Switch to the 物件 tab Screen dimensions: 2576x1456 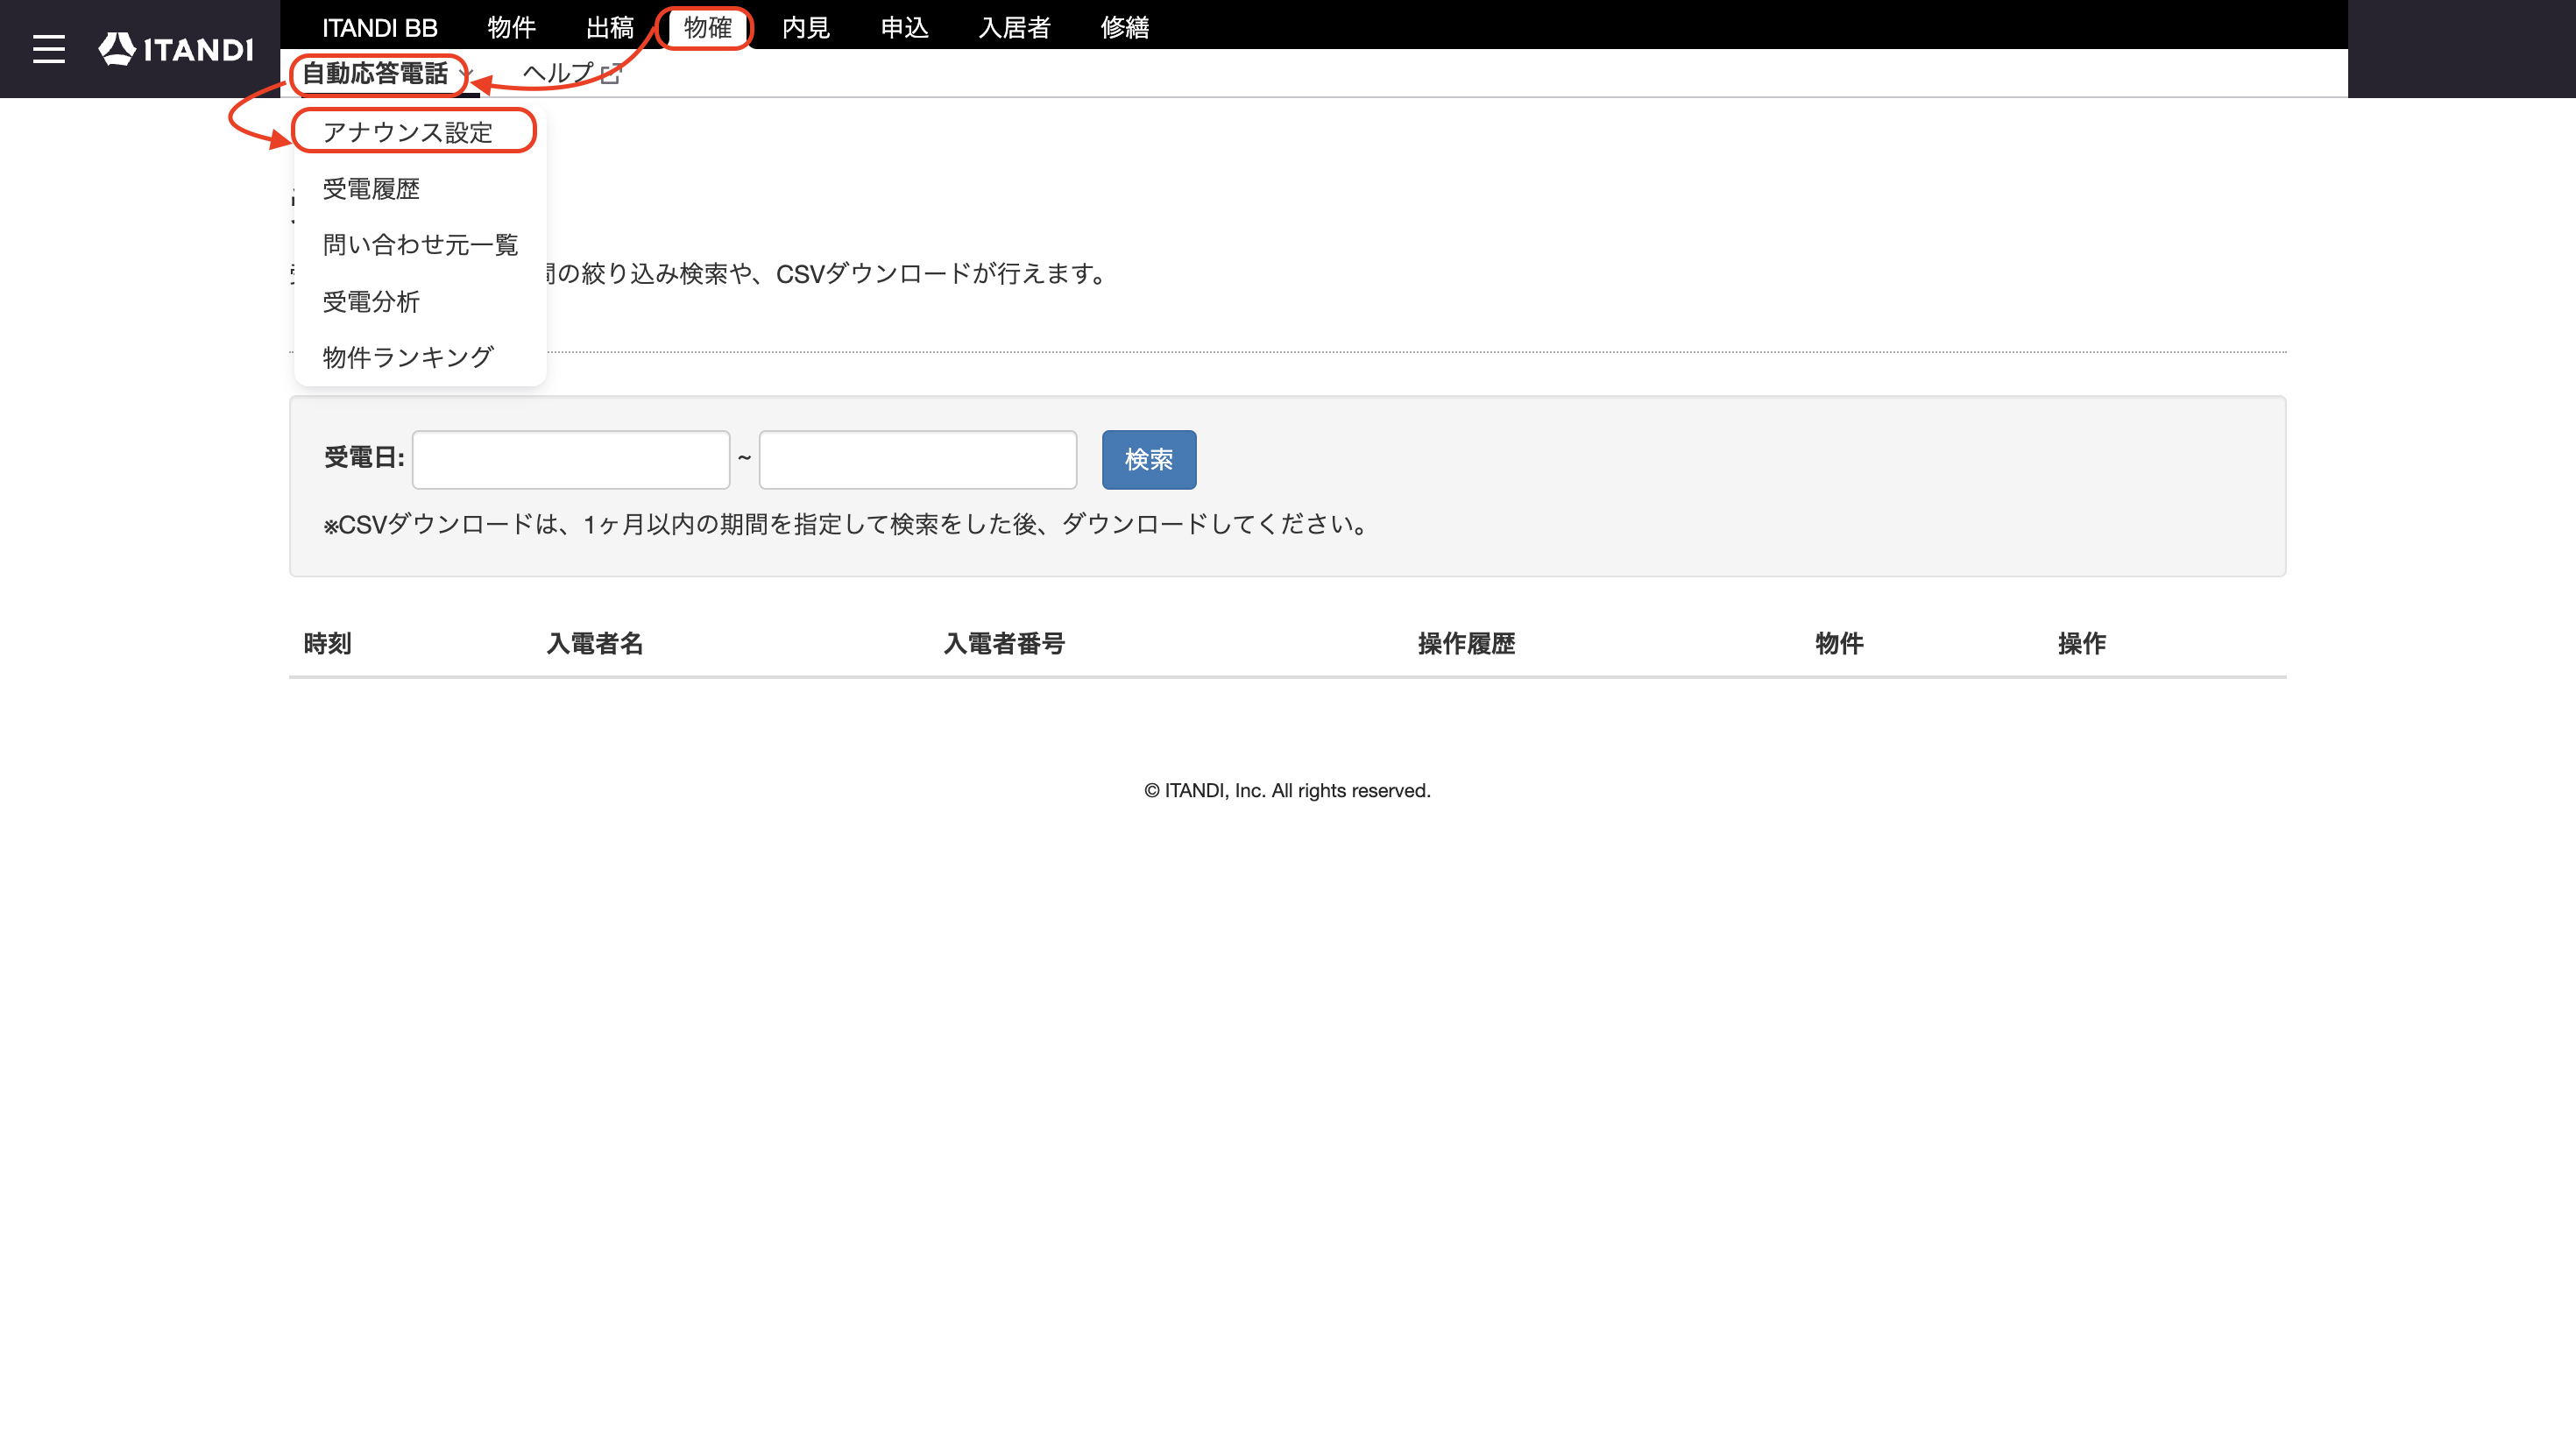(511, 27)
